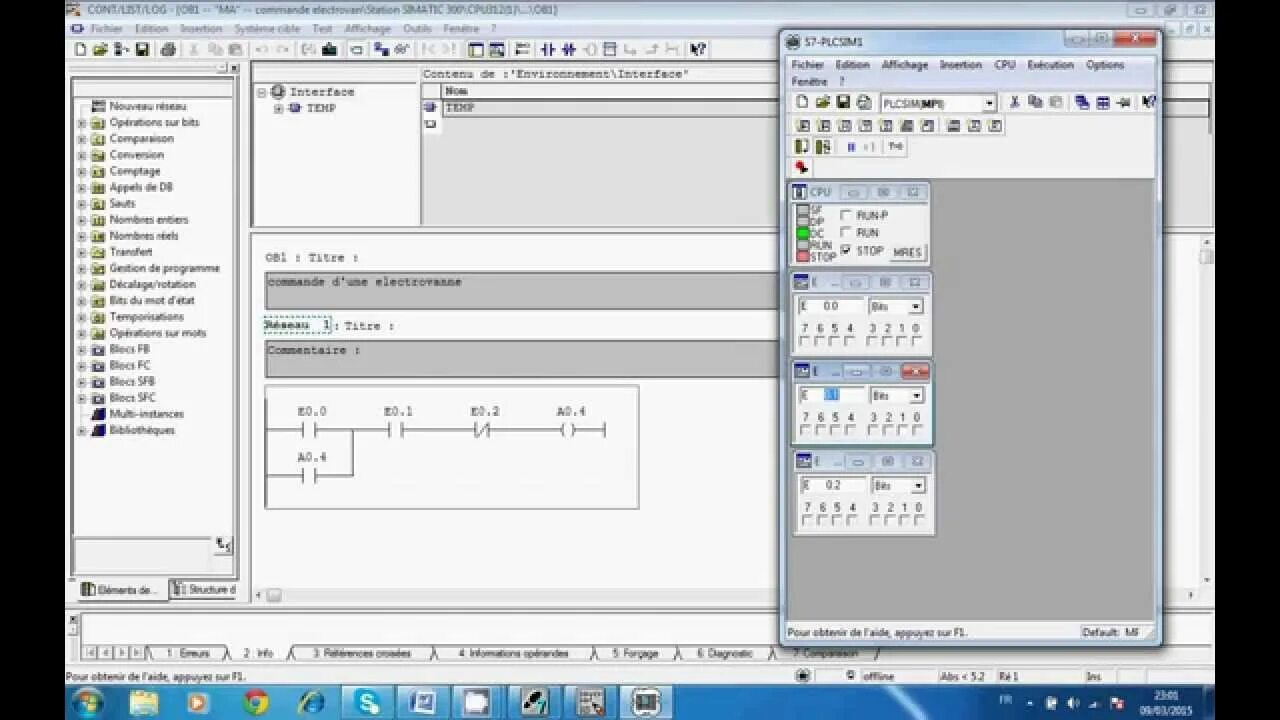Toggle bit 0 of input E 0.2

(x=918, y=520)
